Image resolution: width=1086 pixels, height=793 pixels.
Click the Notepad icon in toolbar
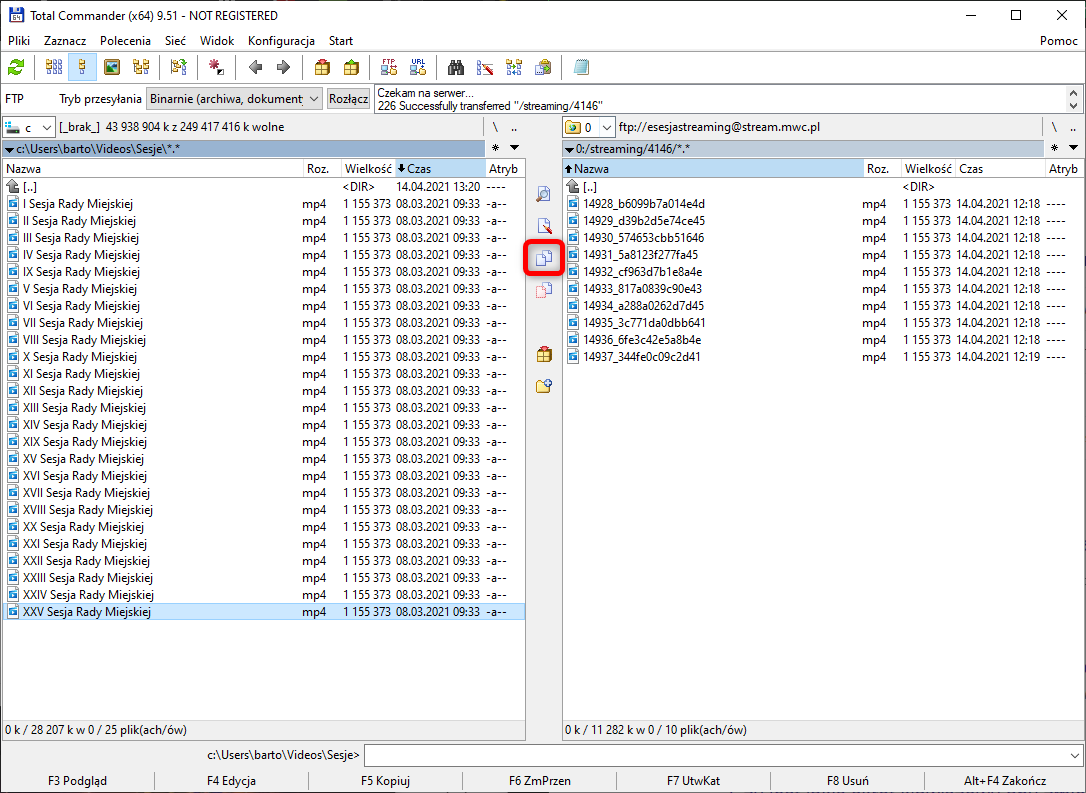pyautogui.click(x=581, y=67)
